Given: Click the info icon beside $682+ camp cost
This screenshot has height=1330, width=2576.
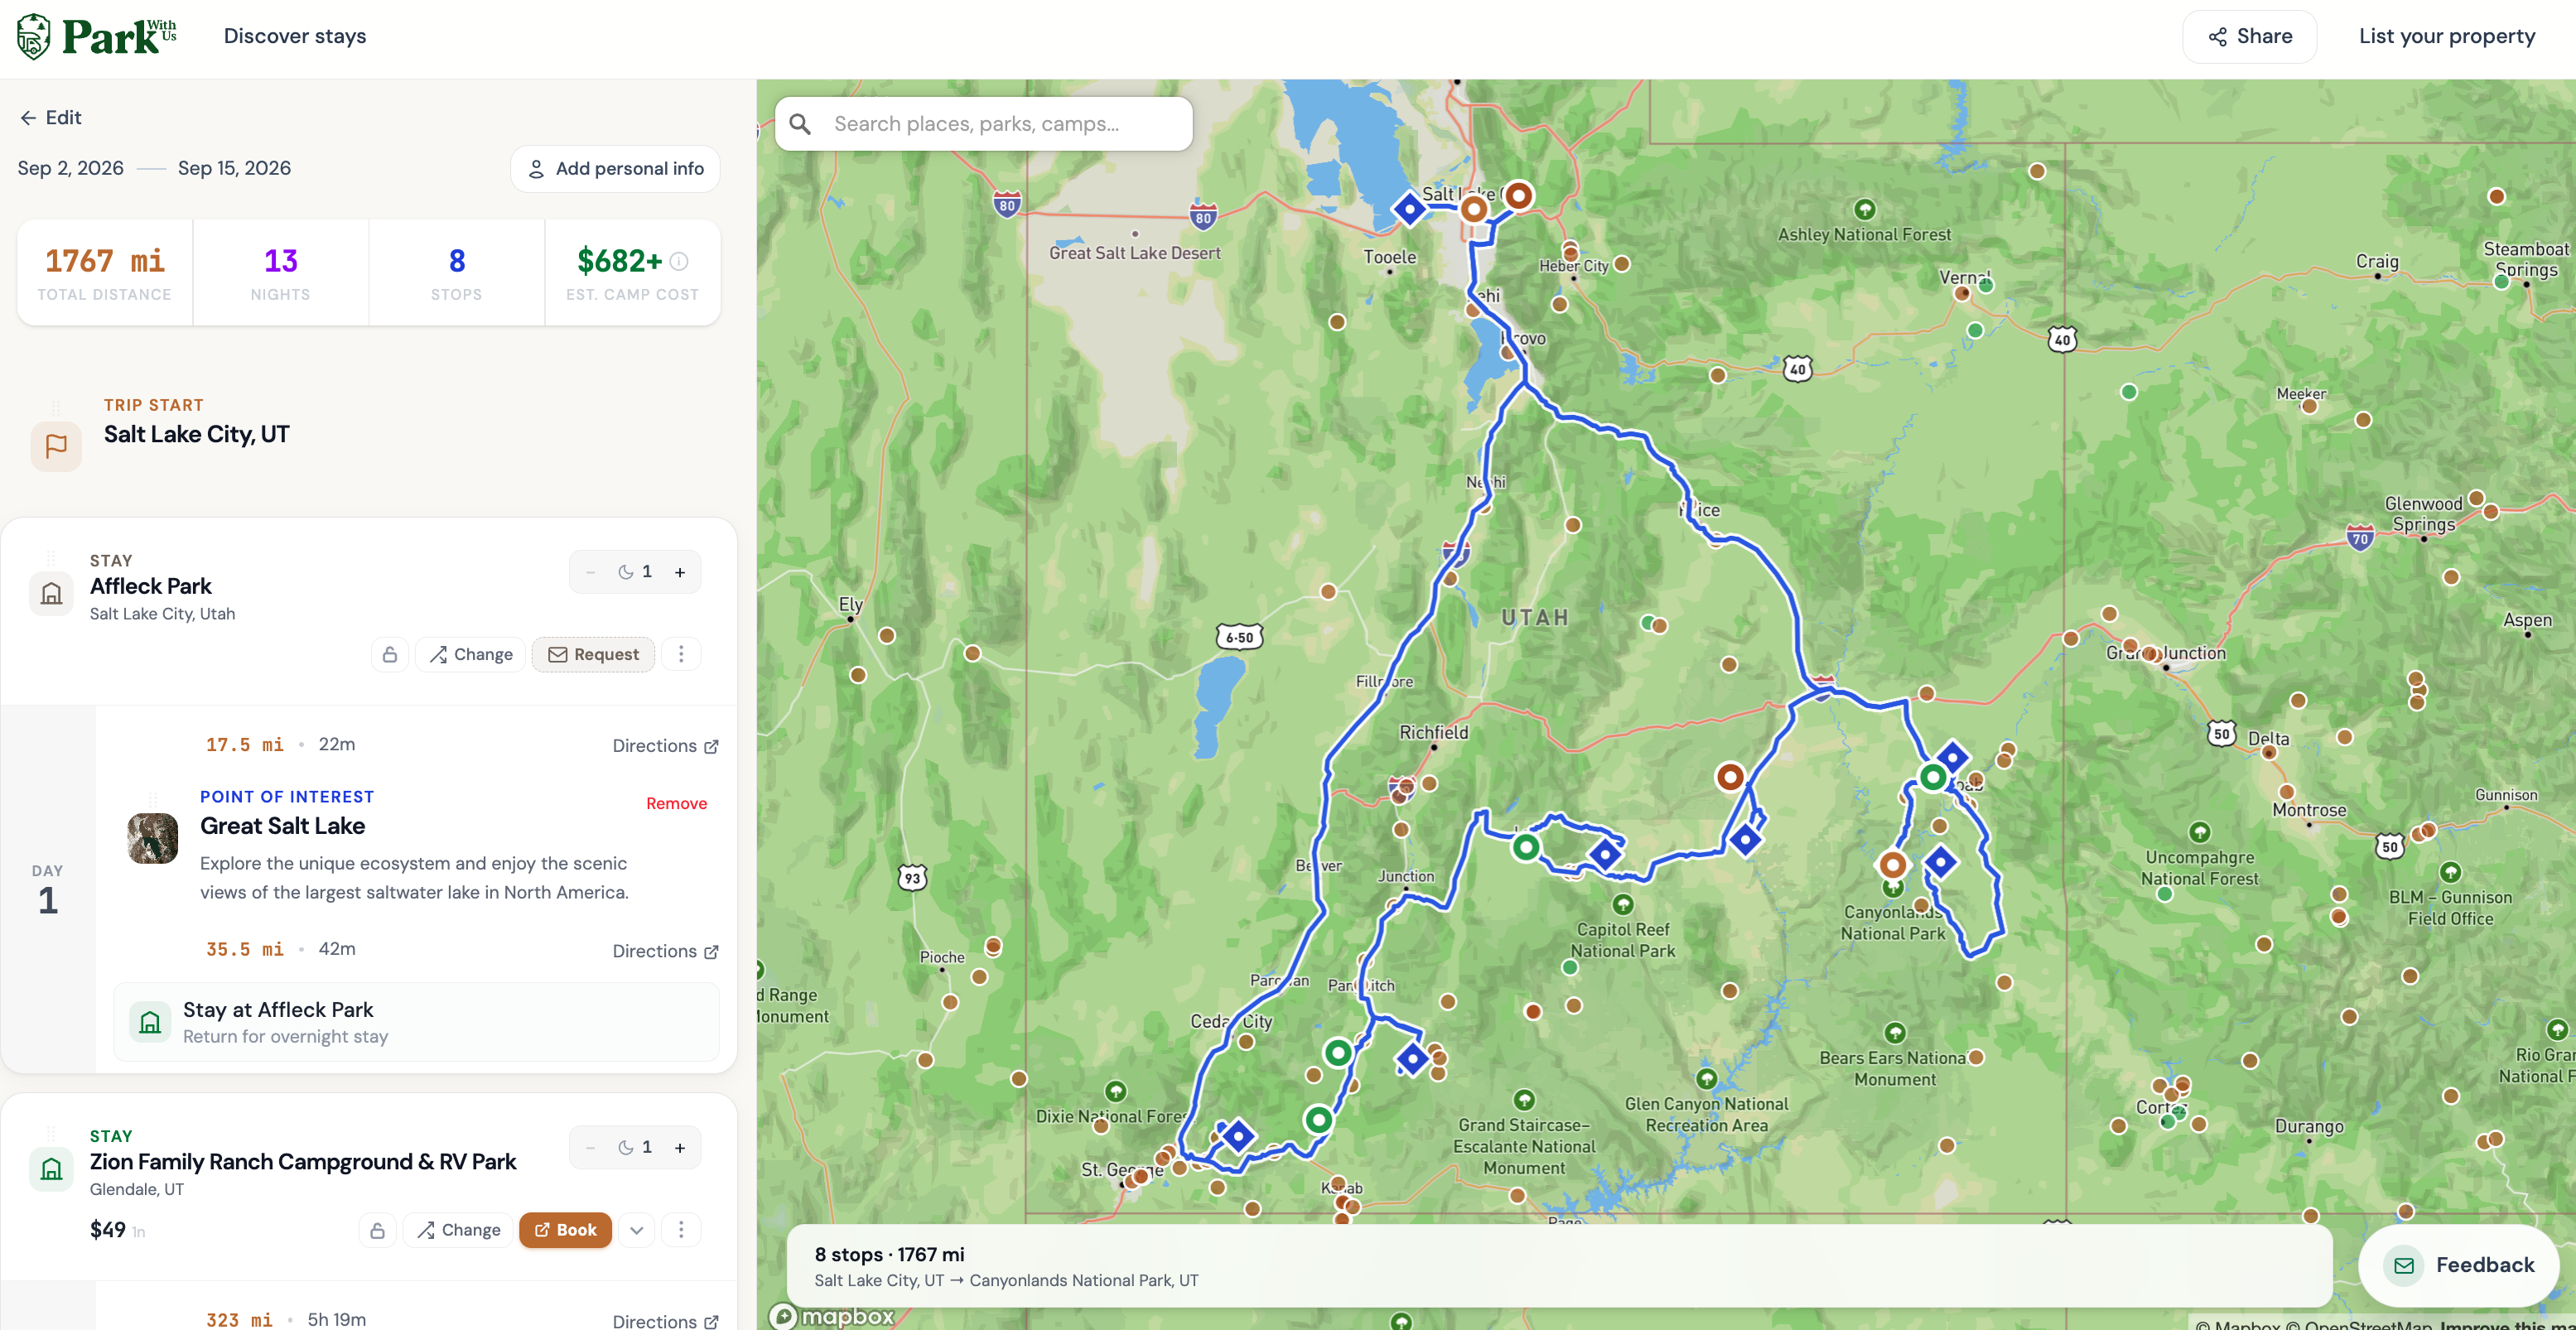Looking at the screenshot, I should click(679, 261).
